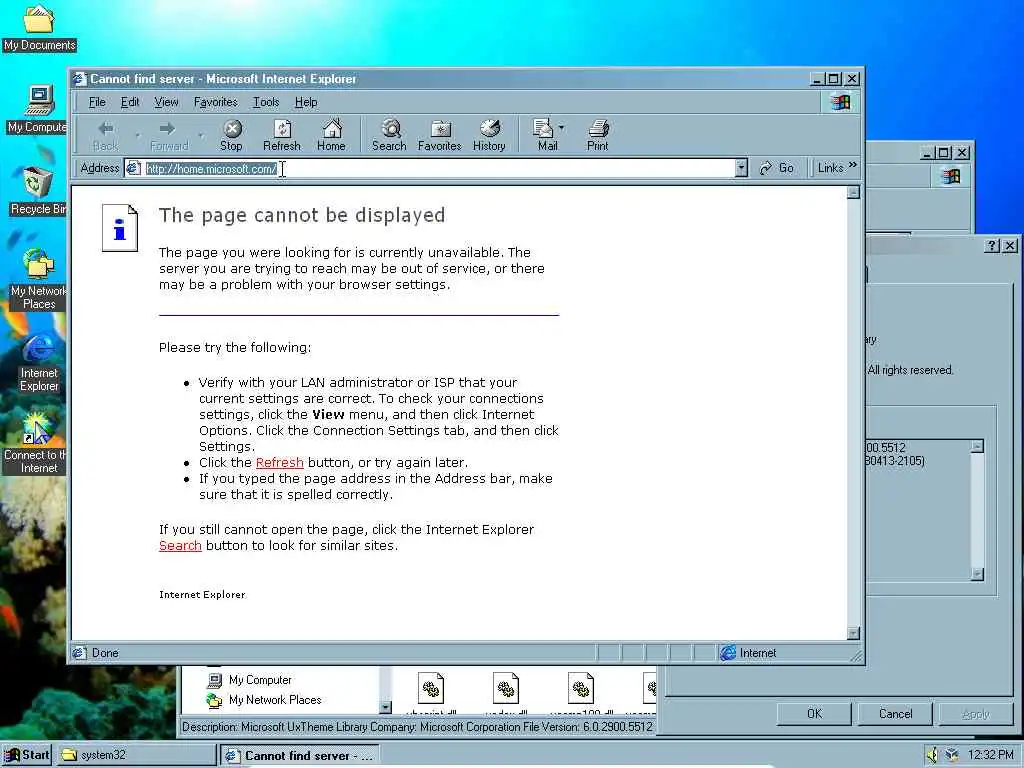Open the Start menu
Screen dimensions: 1024x768
pyautogui.click(x=27, y=755)
